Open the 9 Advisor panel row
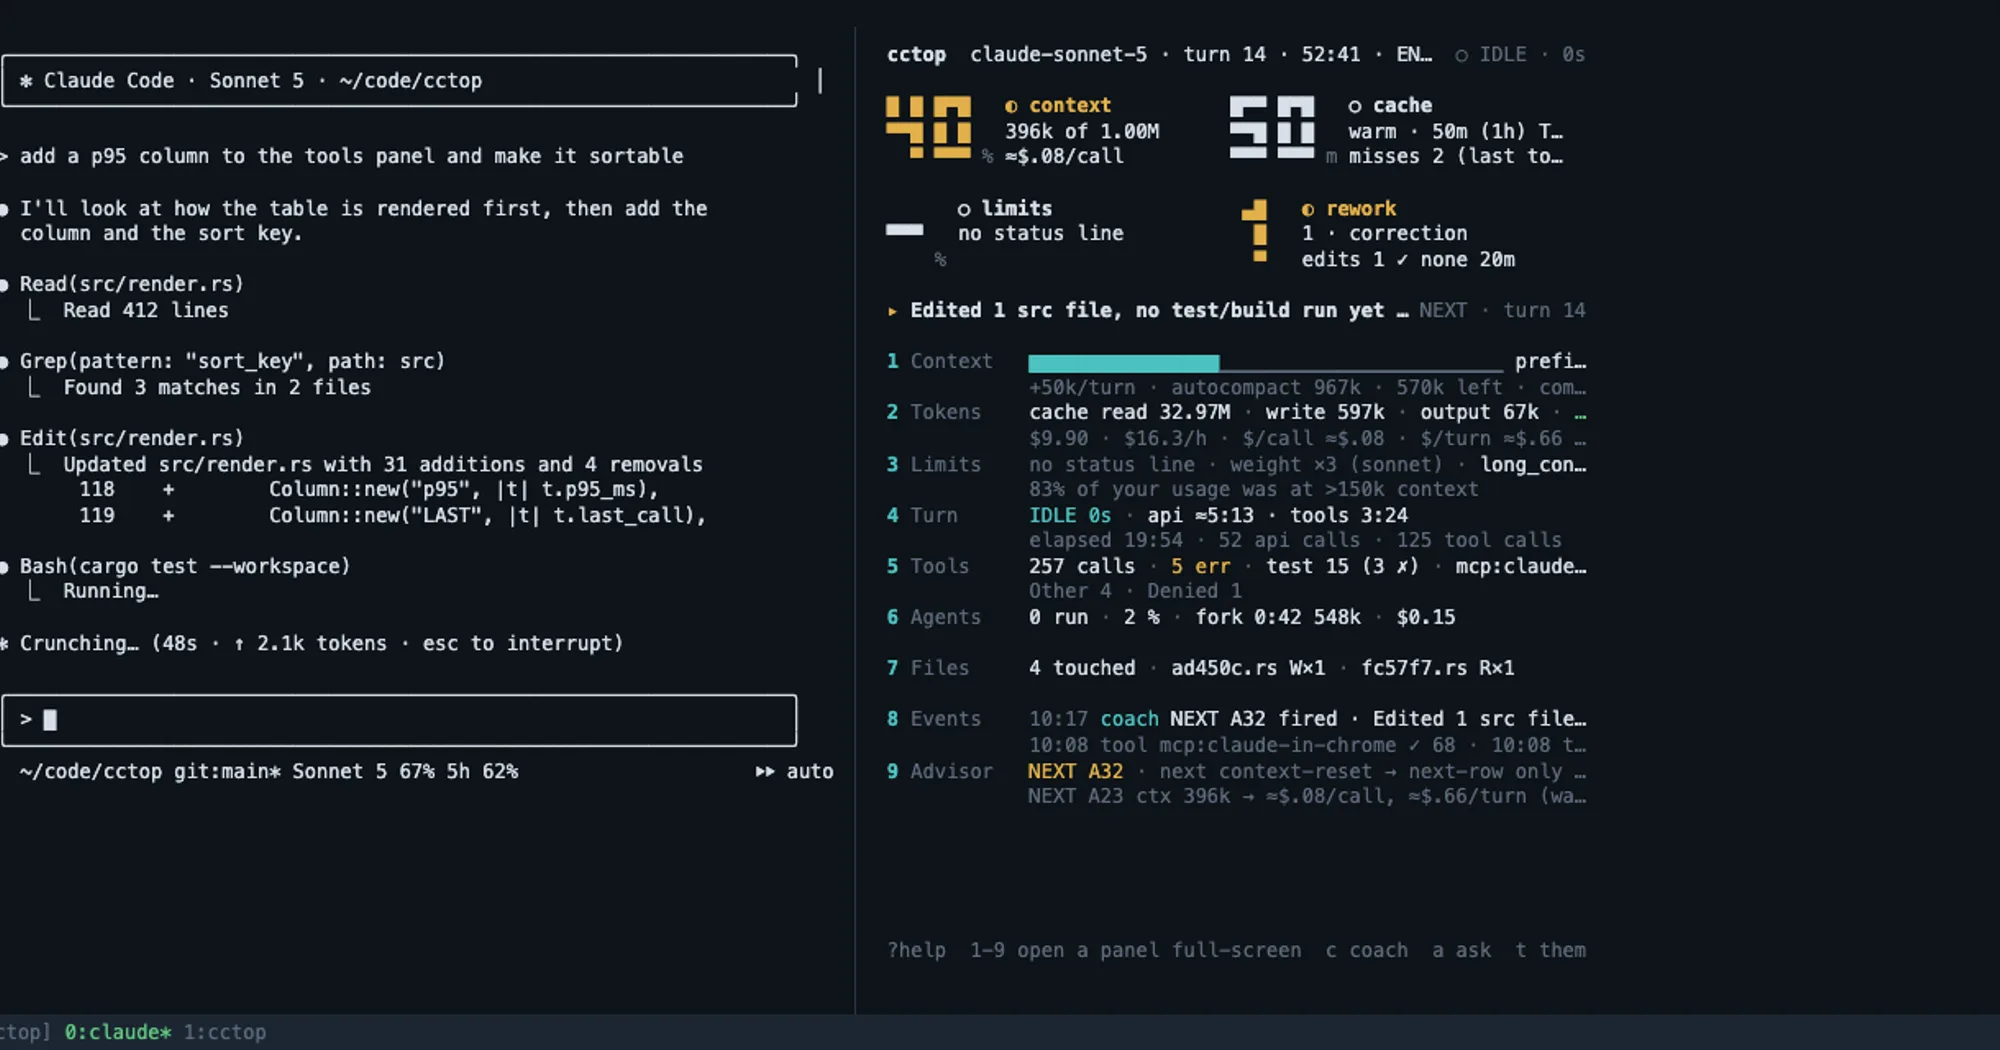The width and height of the screenshot is (2000, 1050). [1236, 783]
